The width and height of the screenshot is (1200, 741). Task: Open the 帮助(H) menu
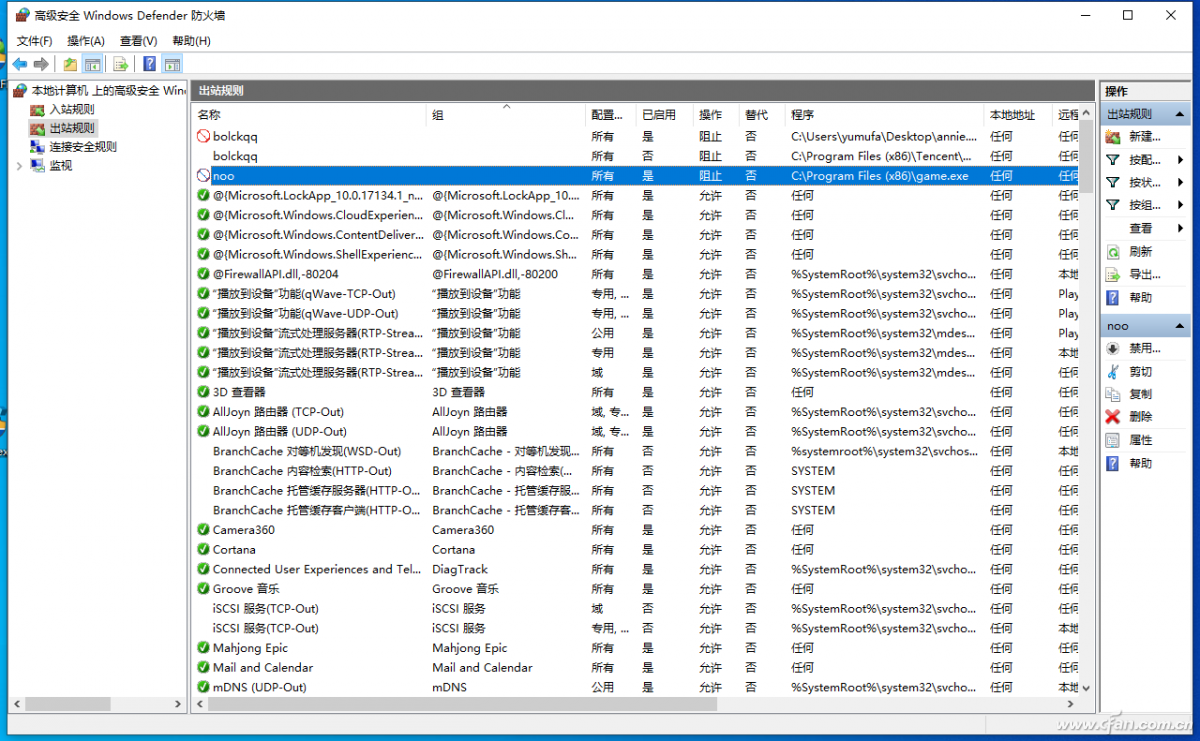[x=191, y=41]
